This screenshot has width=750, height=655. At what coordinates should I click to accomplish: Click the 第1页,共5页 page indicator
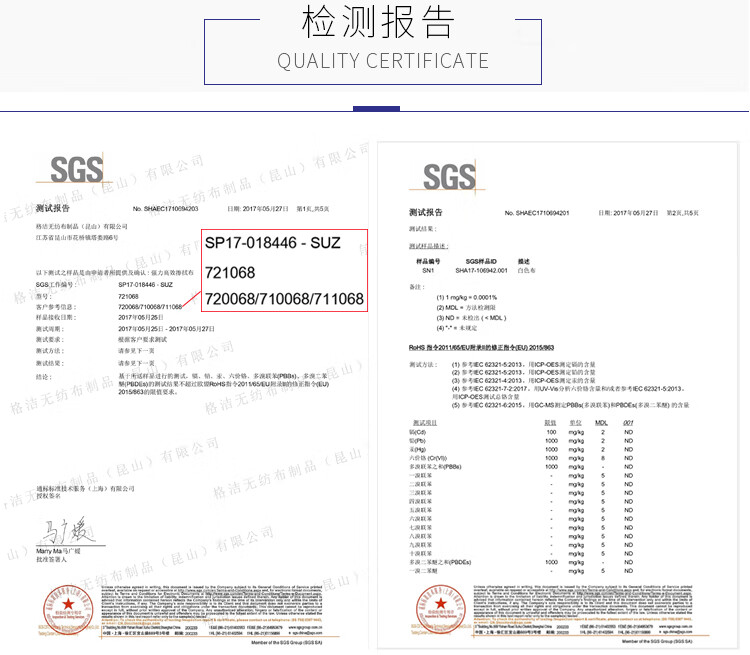[x=313, y=209]
